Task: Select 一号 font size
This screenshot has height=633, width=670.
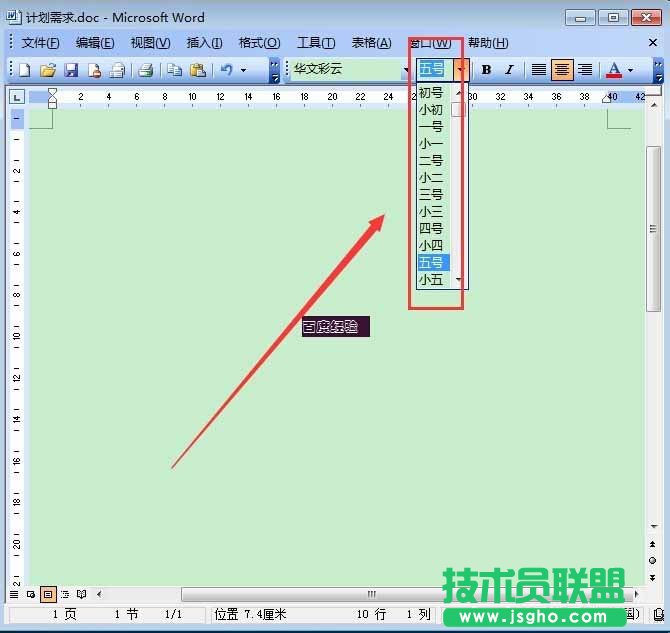Action: click(433, 127)
